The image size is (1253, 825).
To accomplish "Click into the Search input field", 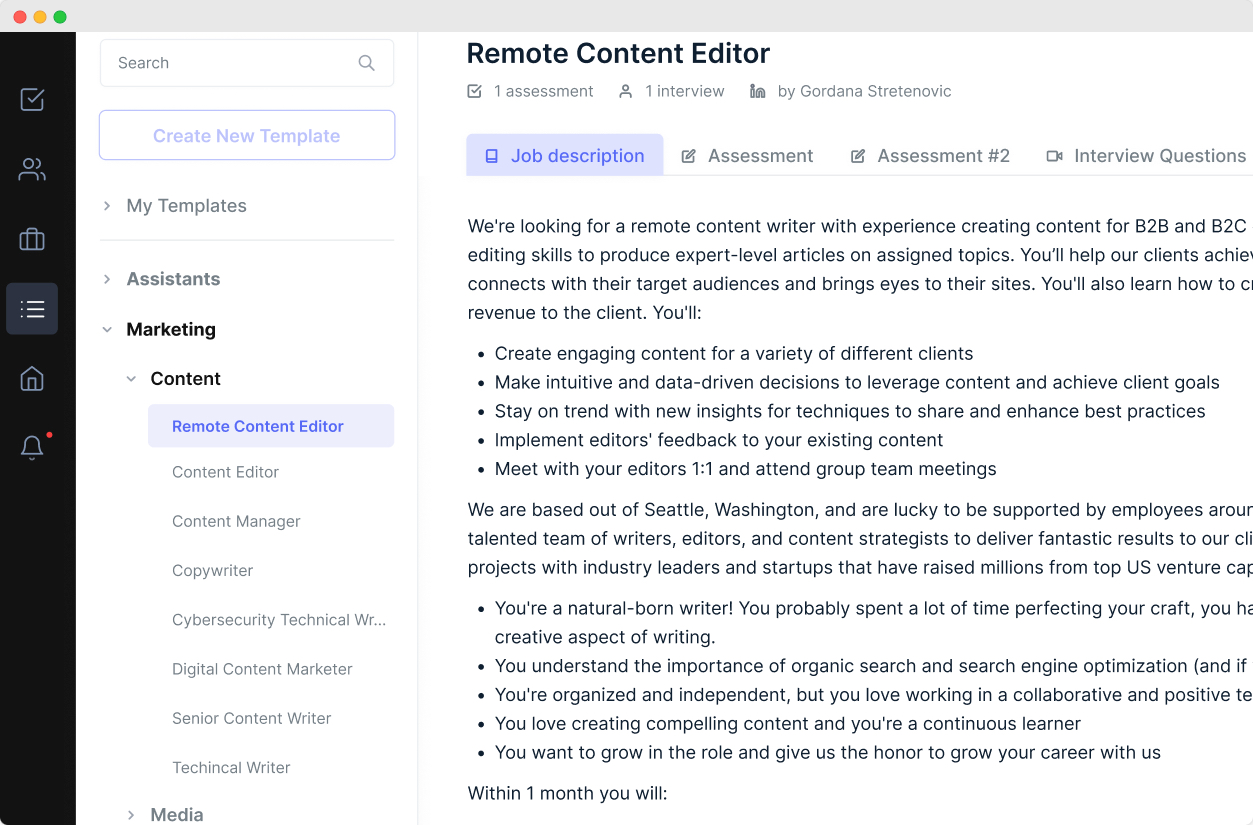I will coord(230,63).
